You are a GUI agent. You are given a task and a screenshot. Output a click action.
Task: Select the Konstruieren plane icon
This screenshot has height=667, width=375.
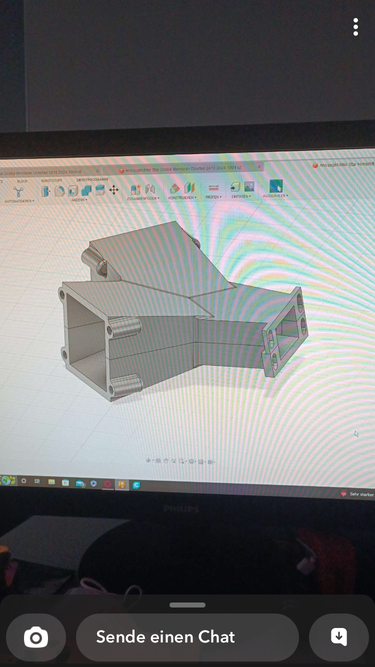[175, 188]
